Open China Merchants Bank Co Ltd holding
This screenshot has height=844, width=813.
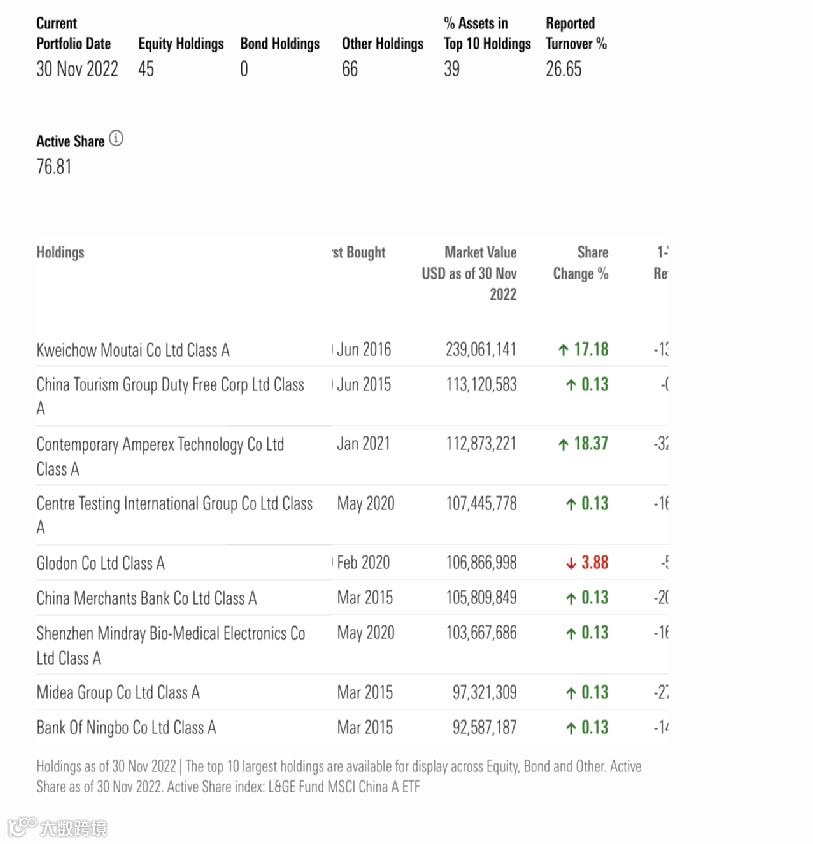tap(147, 598)
